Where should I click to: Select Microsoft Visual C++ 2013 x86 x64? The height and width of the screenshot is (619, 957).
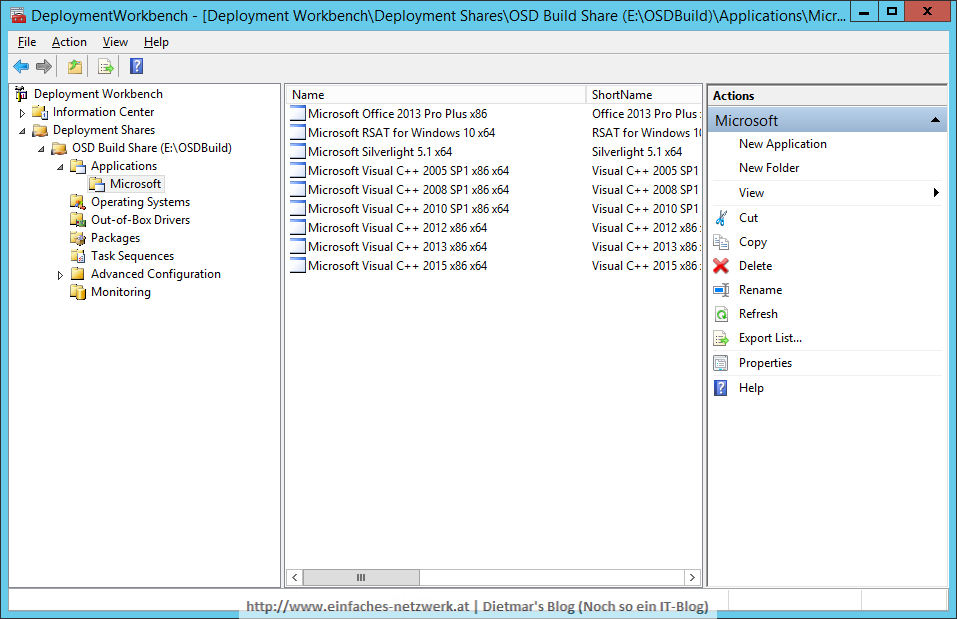point(397,247)
